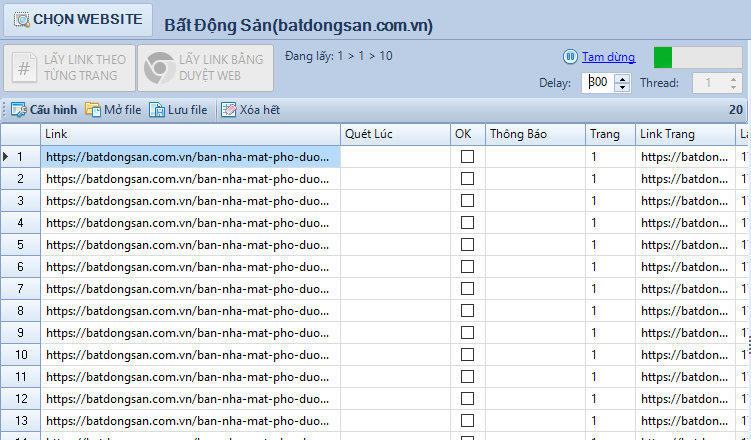Screen dimensions: 751x440
Task: Tick OK checkbox in row 11
Action: tap(467, 377)
